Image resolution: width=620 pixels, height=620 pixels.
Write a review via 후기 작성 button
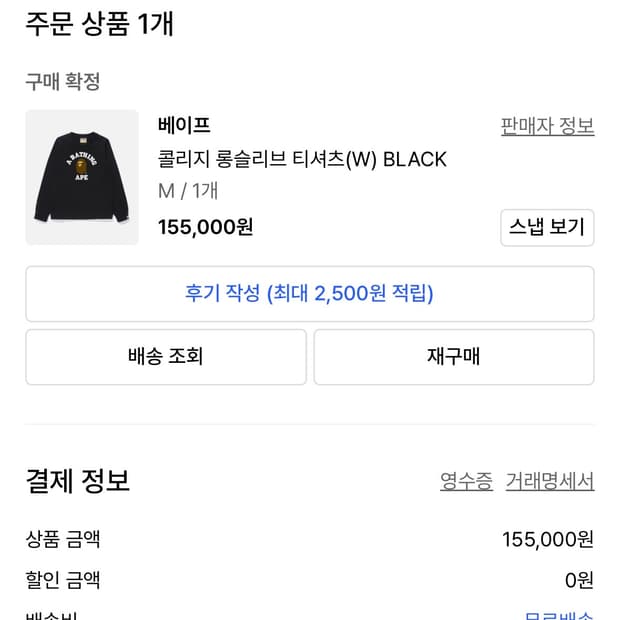(309, 293)
